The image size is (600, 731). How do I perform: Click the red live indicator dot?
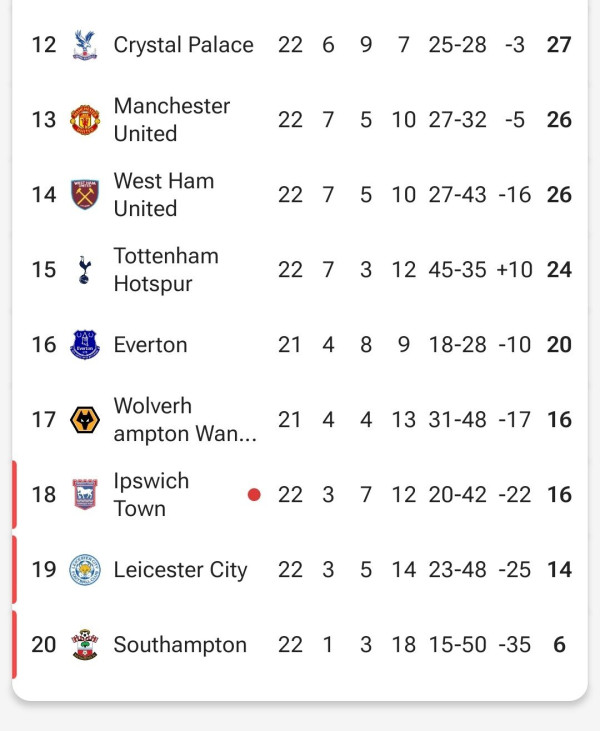coord(254,494)
